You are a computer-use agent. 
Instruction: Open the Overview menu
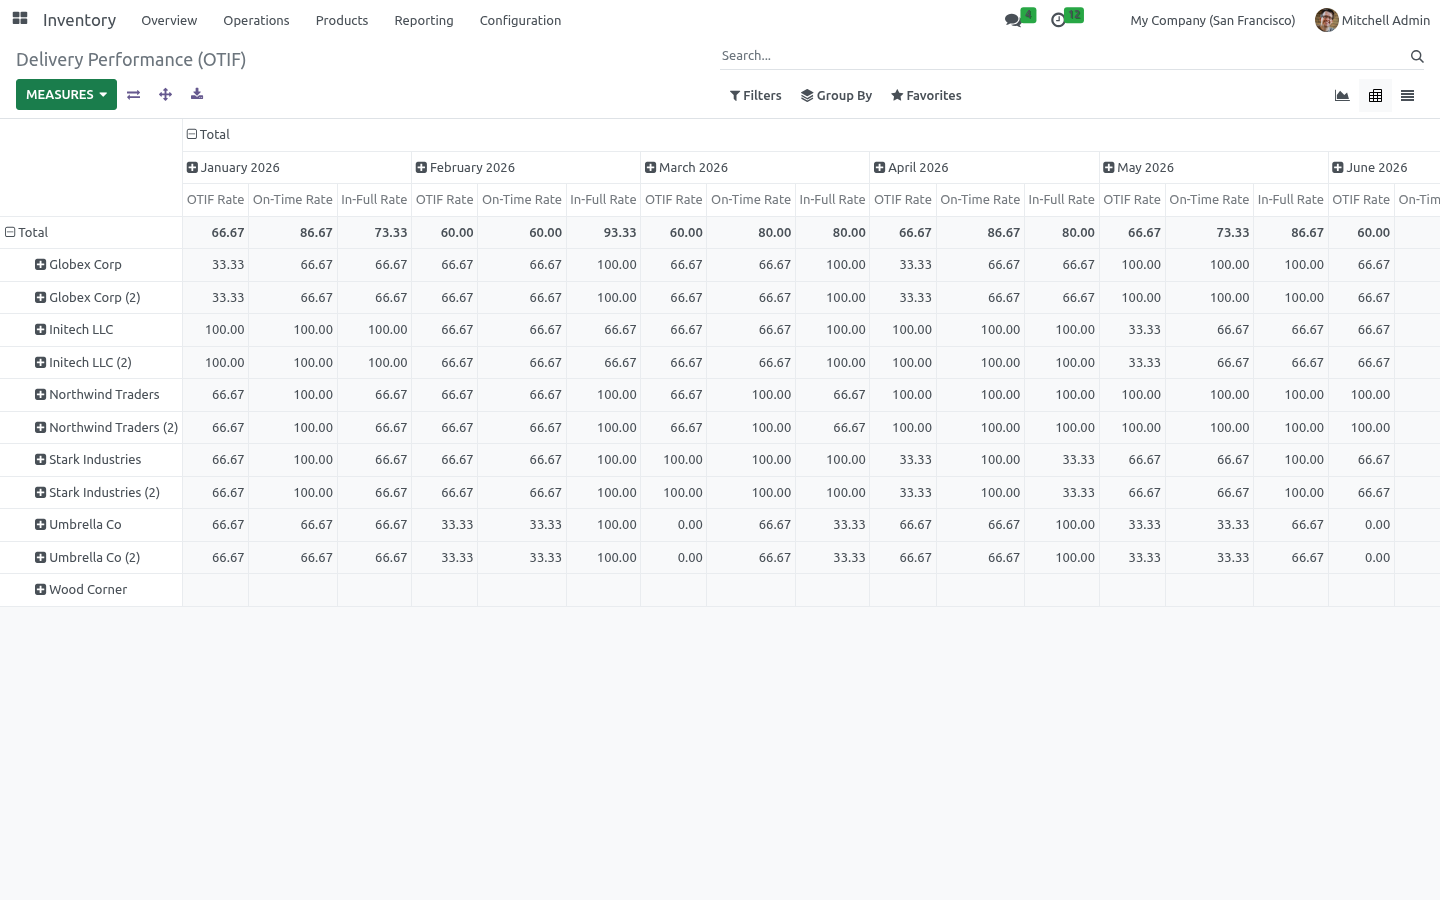169,20
